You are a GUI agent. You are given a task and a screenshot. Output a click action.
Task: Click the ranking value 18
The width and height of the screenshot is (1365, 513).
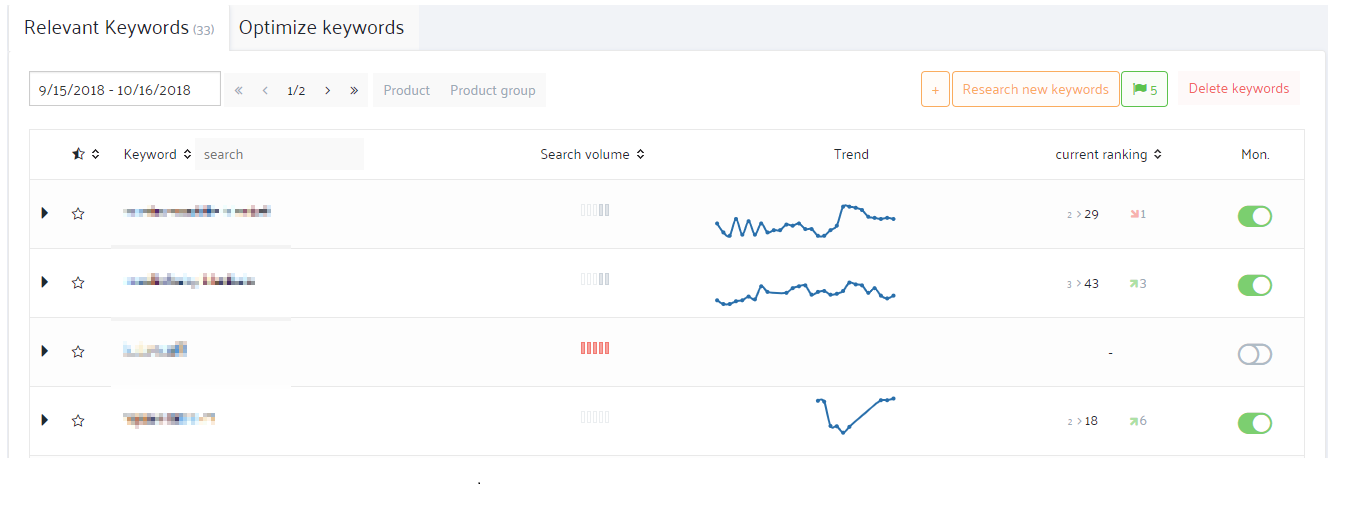1091,421
